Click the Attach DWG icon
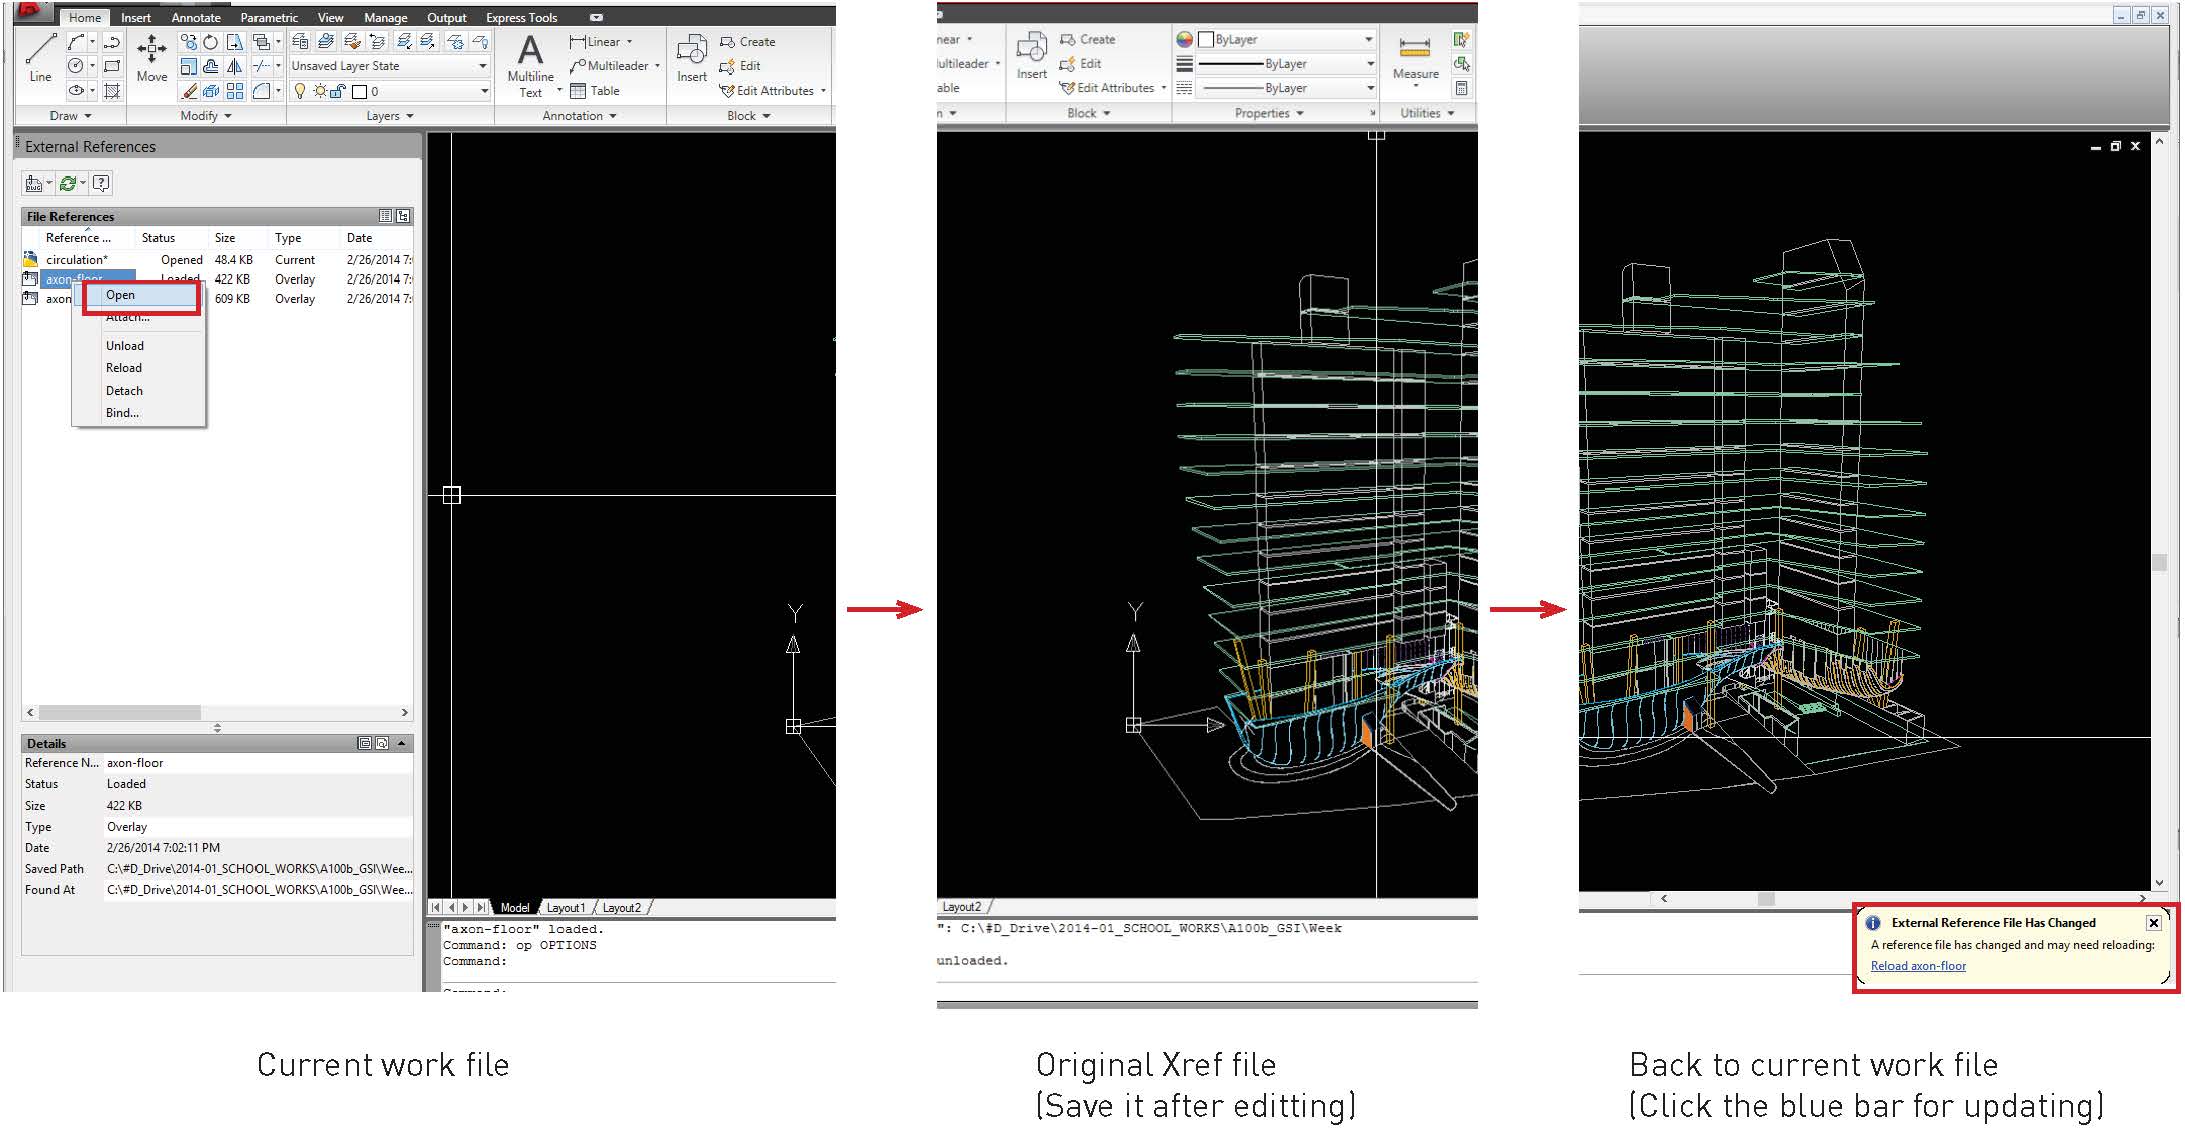Image resolution: width=2185 pixels, height=1137 pixels. 34,183
